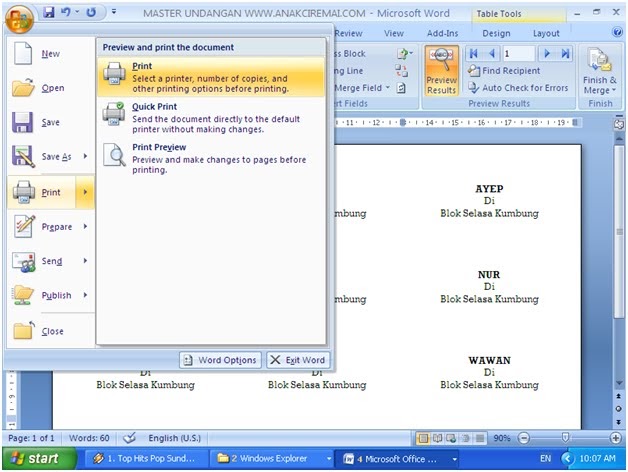628x472 pixels.
Task: Click the Save icon in Quick Access Toolbar
Action: [x=49, y=12]
